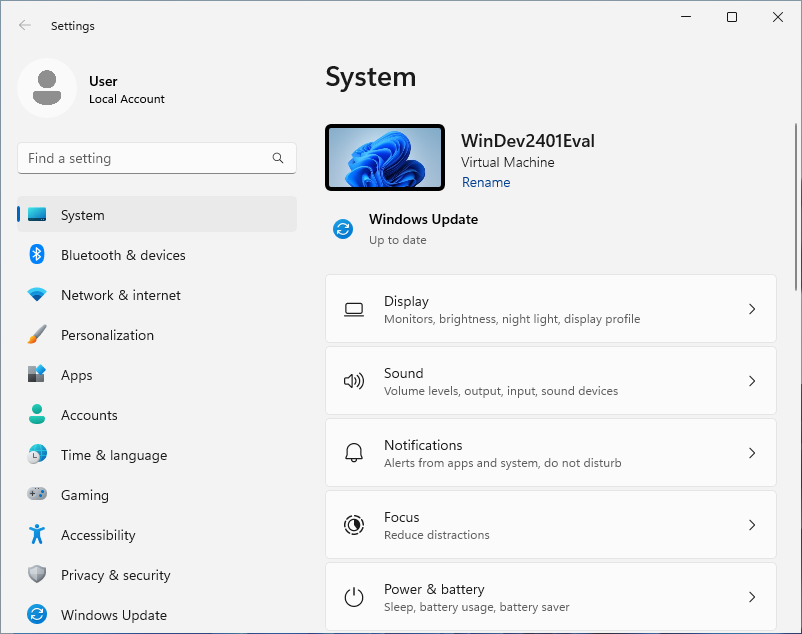Open the Notifications settings card
The width and height of the screenshot is (802, 634).
click(551, 453)
